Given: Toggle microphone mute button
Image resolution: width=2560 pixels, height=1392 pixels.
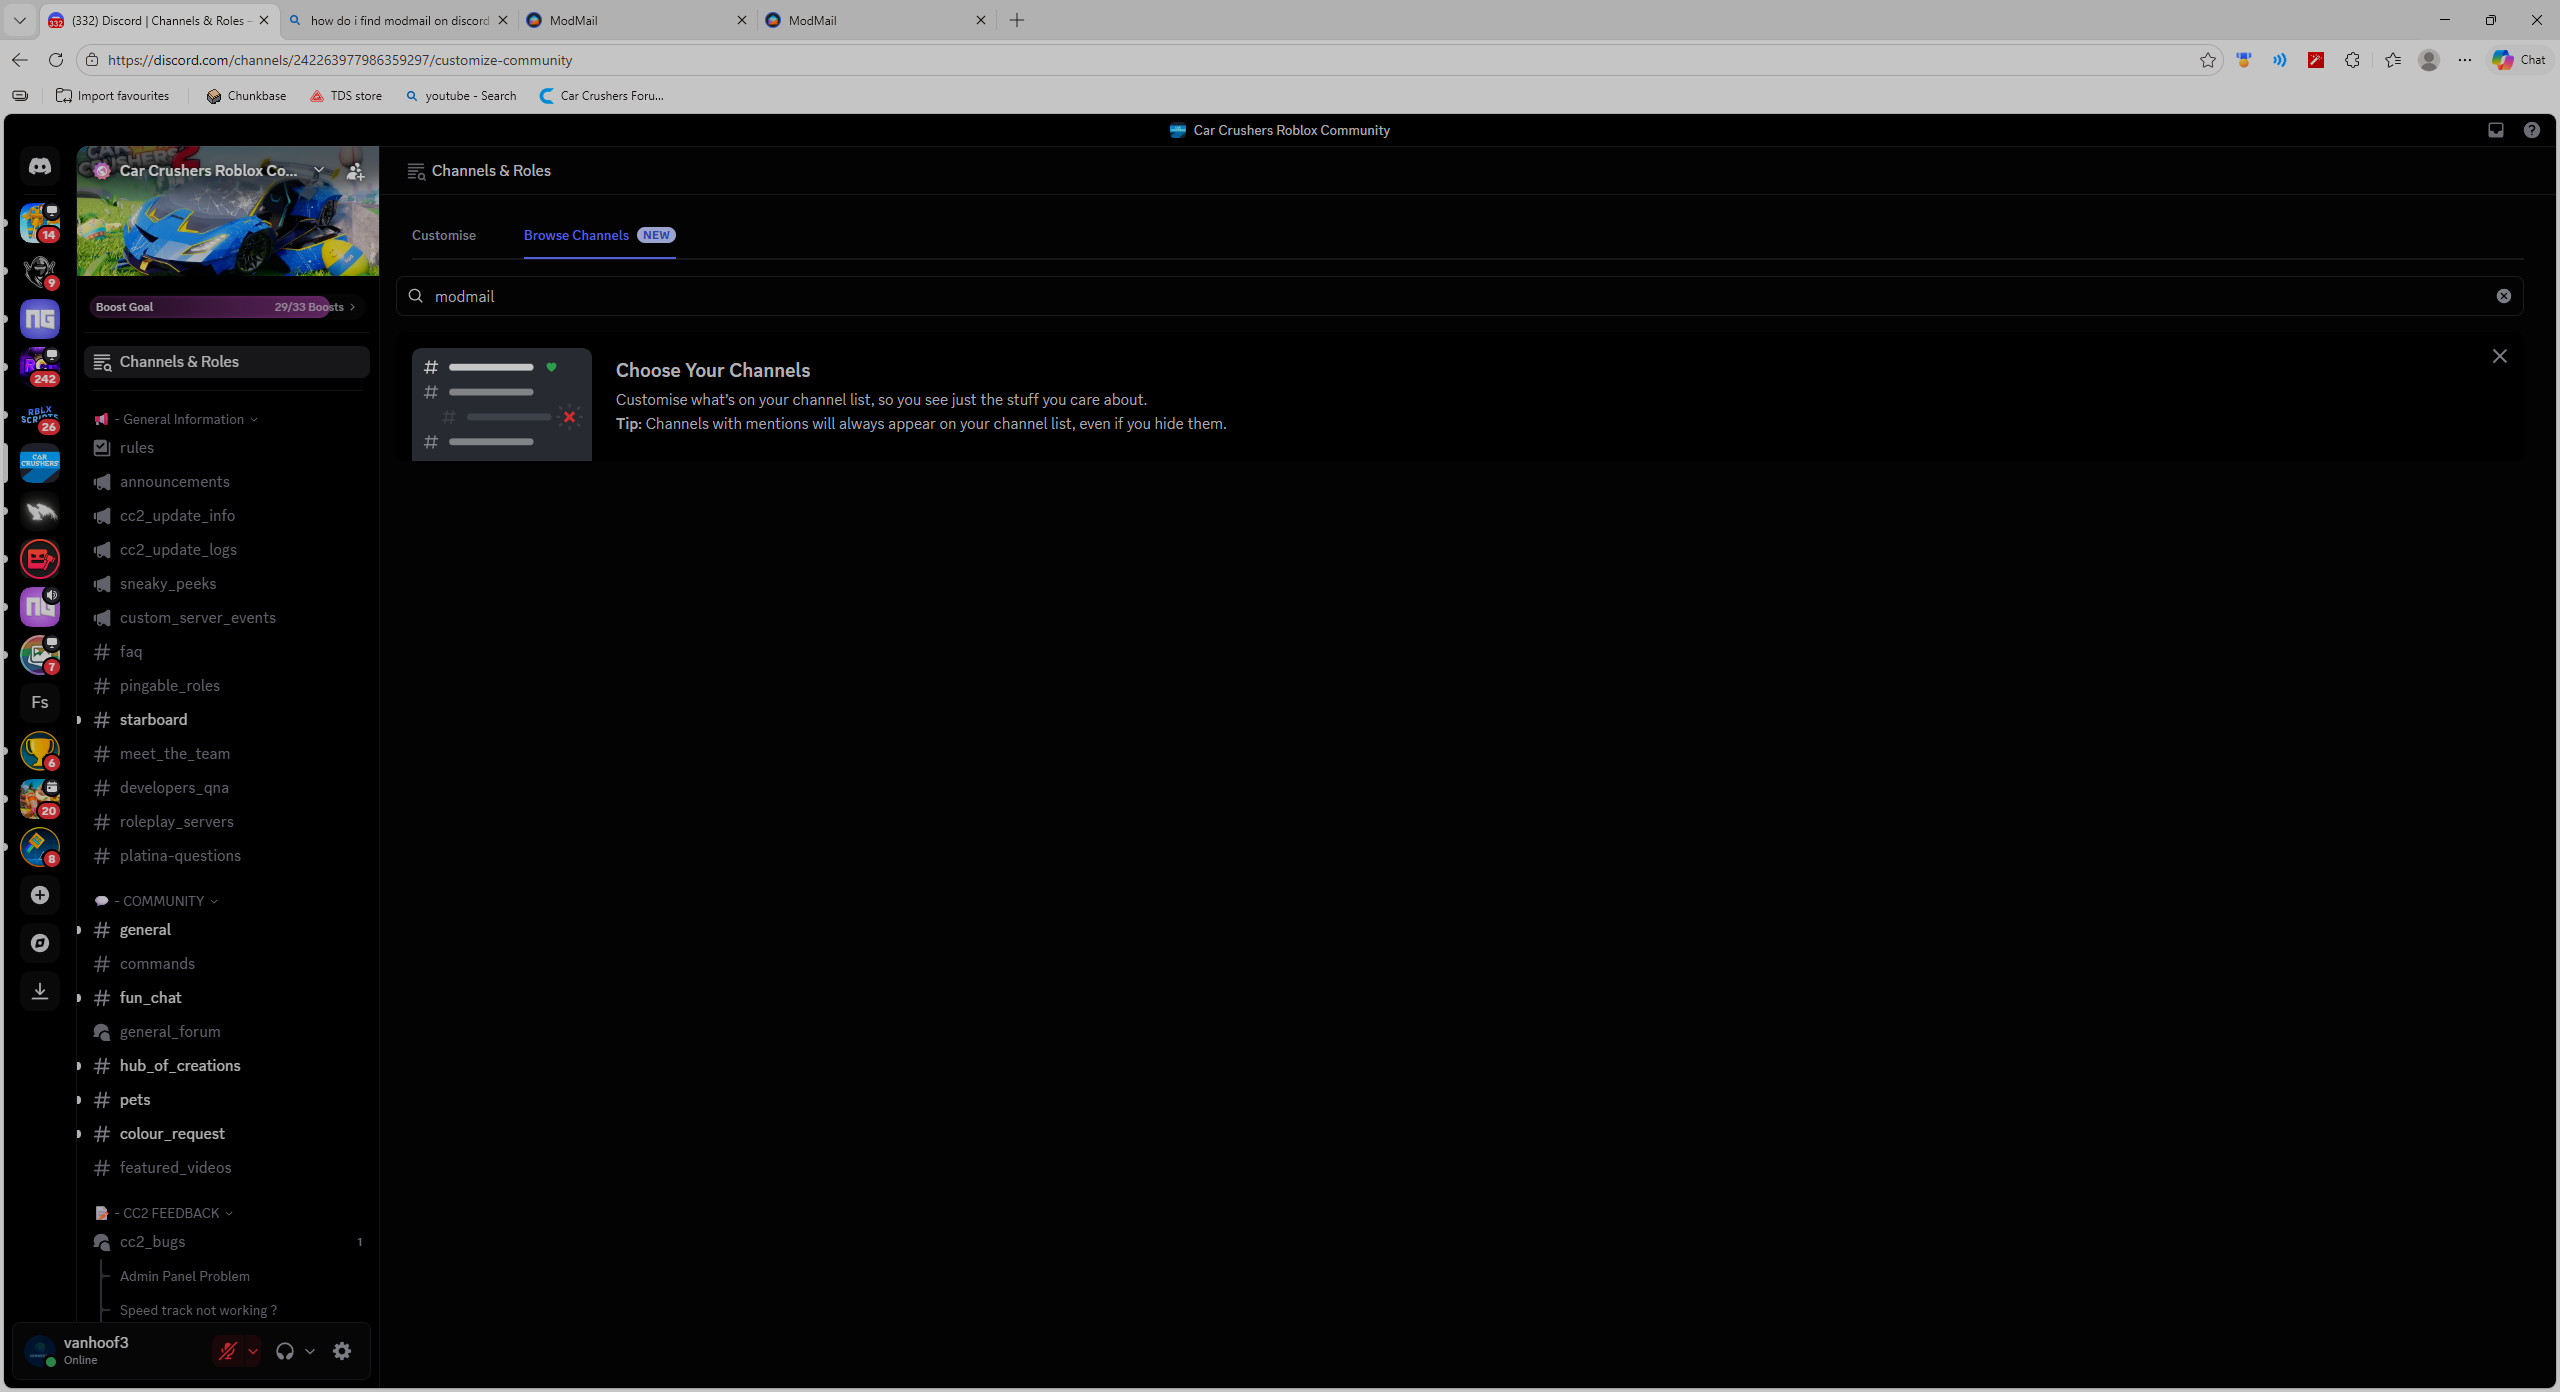Looking at the screenshot, I should coord(227,1351).
